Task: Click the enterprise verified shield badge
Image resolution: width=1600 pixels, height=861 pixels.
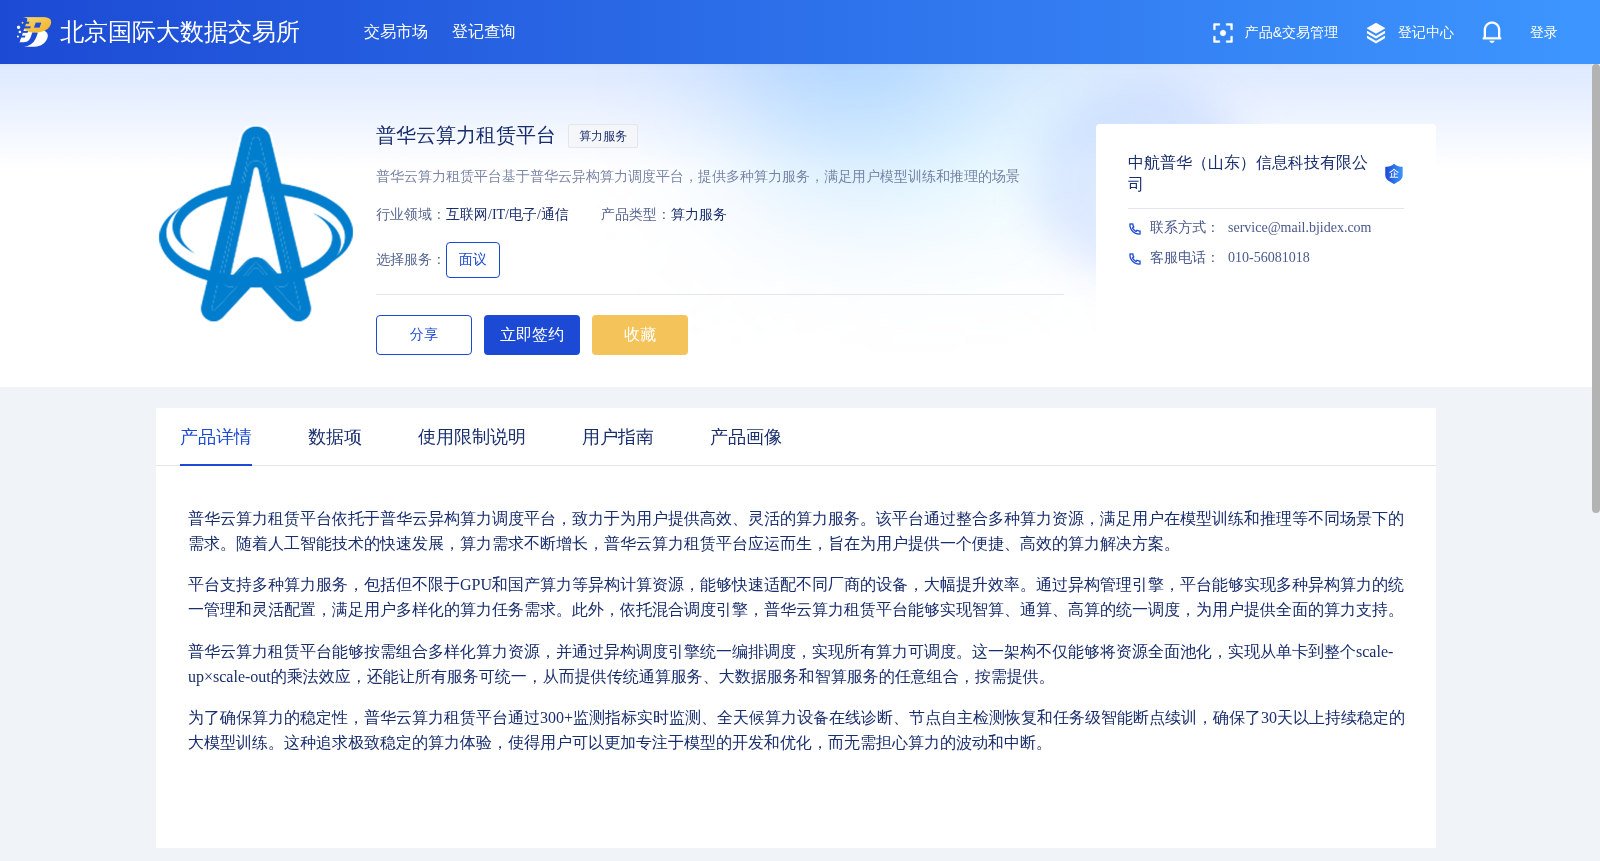Action: point(1393,174)
